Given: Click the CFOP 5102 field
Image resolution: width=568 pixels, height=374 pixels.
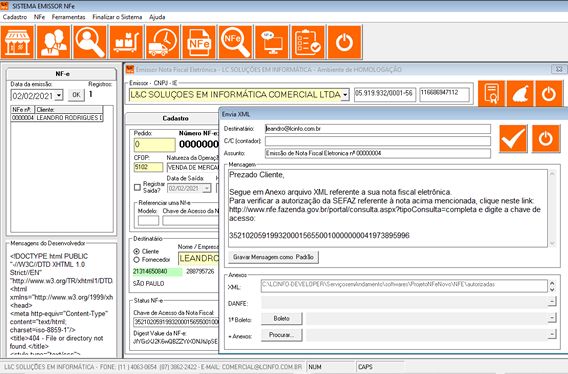Looking at the screenshot, I should click(149, 167).
